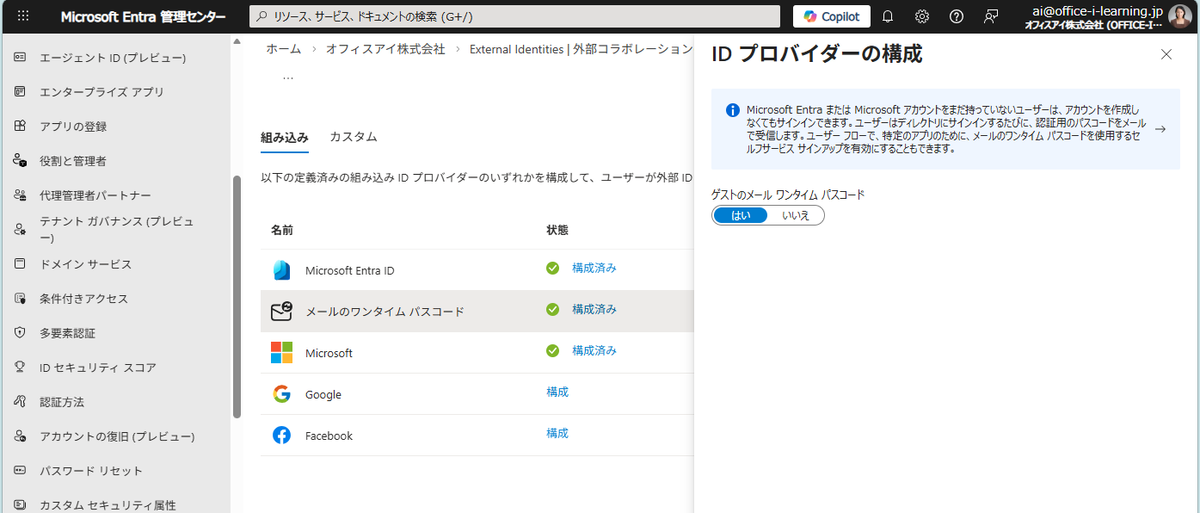The image size is (1200, 513).
Task: Click the help question mark icon
Action: [956, 17]
